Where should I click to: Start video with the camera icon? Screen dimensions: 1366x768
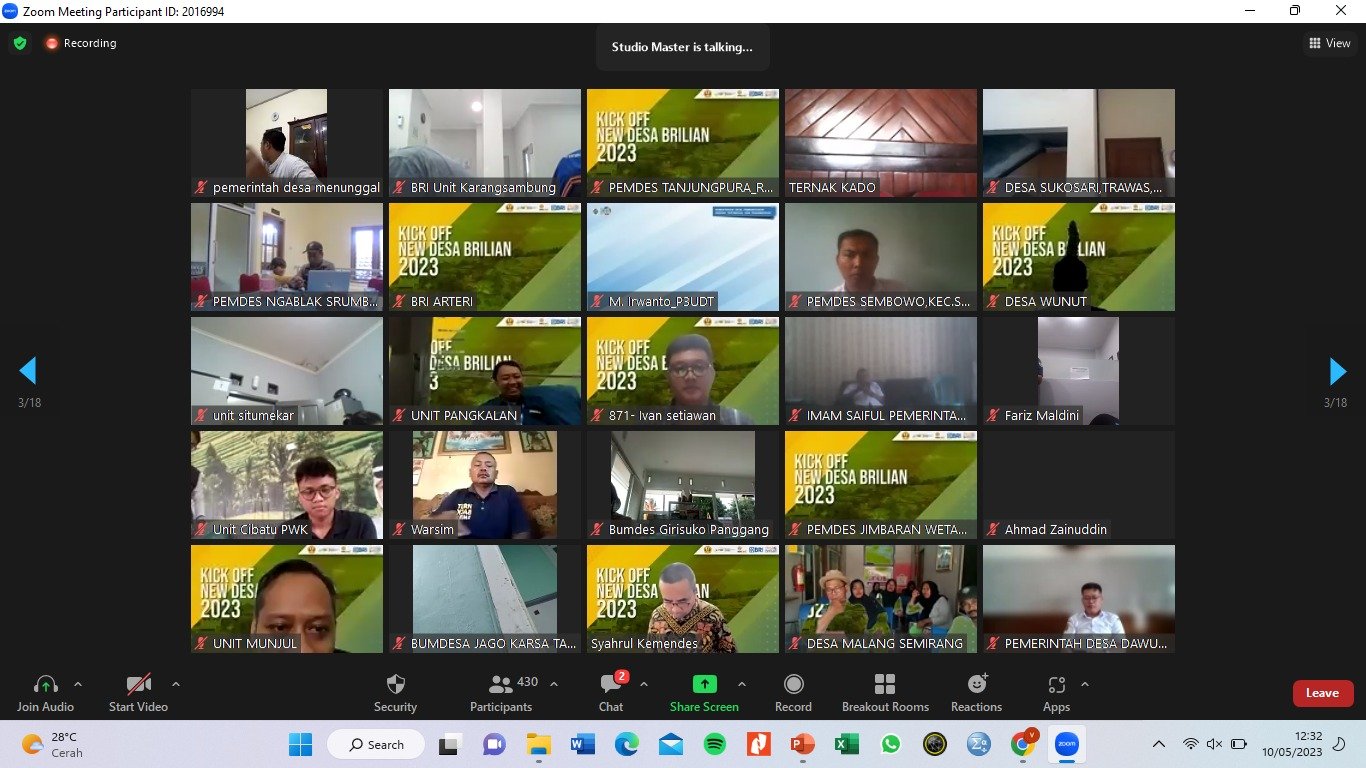pyautogui.click(x=138, y=685)
